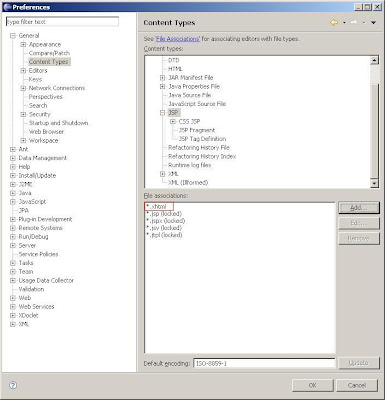Click the Add... button
385x400 pixels.
(359, 208)
